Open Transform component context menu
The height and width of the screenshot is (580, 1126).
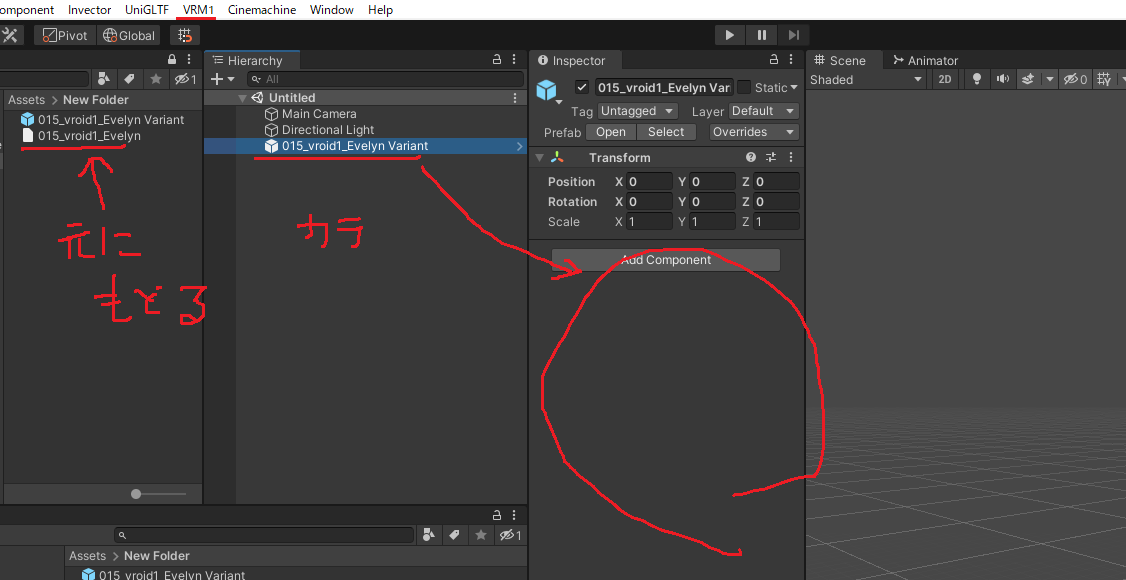coord(791,157)
